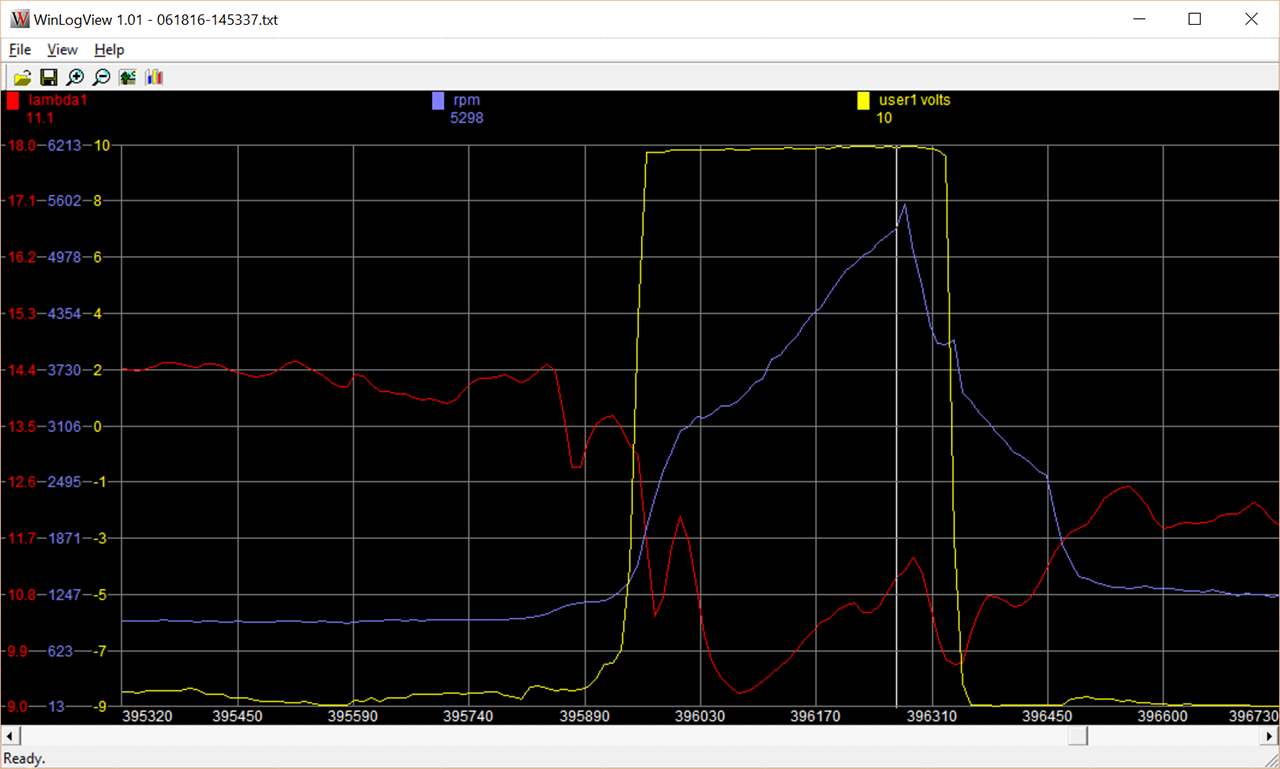Click the rpm peak on the graph
The width and height of the screenshot is (1280, 769).
click(905, 205)
